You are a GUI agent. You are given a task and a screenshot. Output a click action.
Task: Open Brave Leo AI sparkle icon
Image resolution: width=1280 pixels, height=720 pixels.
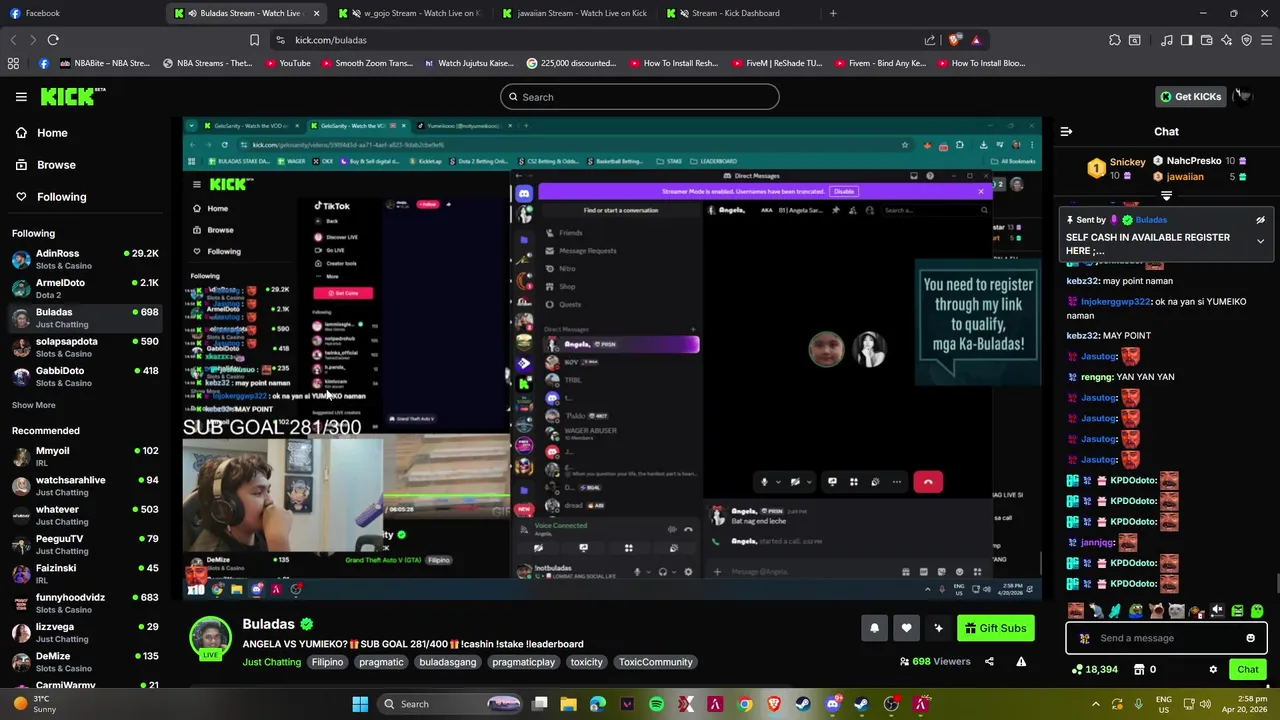tap(1226, 40)
